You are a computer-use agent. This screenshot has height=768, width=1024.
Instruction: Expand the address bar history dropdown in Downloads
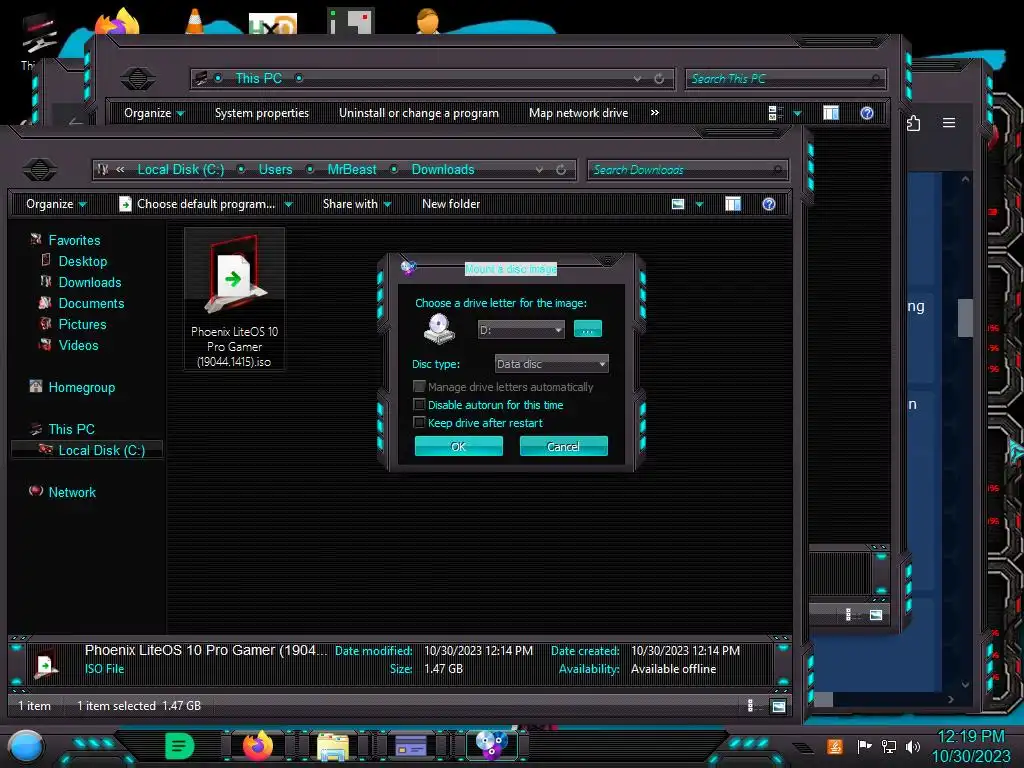pos(539,170)
